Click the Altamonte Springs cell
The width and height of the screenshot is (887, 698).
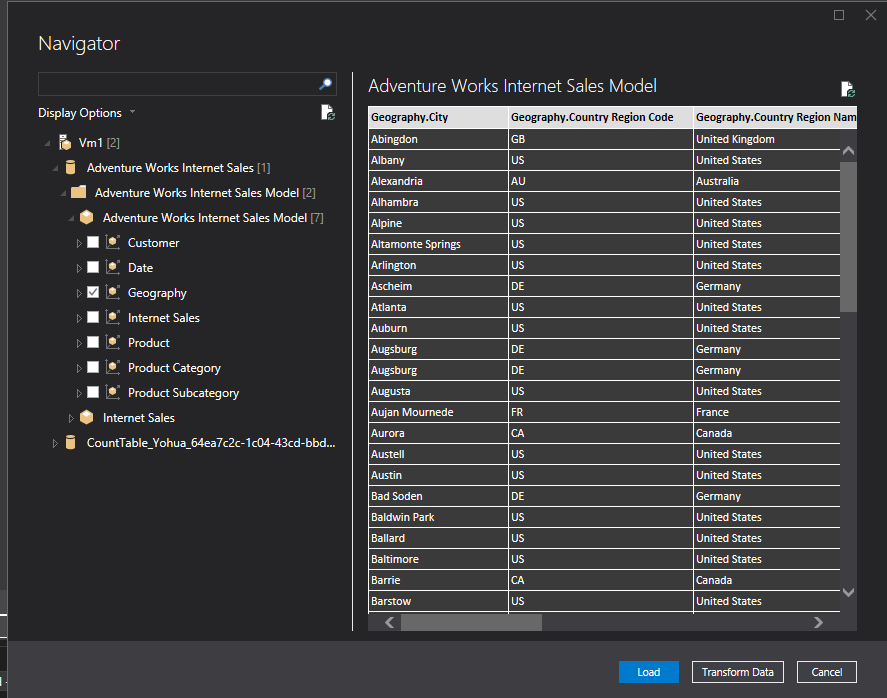click(x=438, y=244)
